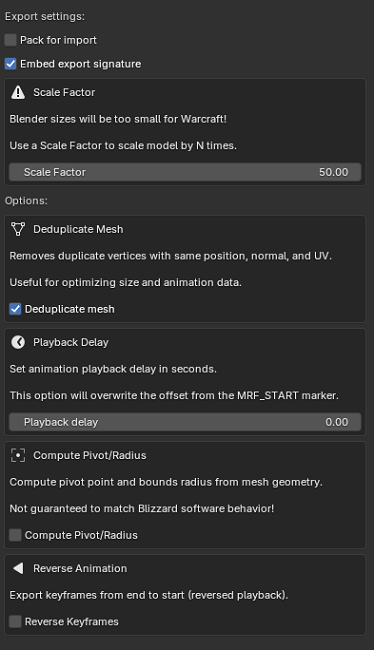Uncheck Embed export signature
This screenshot has height=650, width=374.
(10, 64)
